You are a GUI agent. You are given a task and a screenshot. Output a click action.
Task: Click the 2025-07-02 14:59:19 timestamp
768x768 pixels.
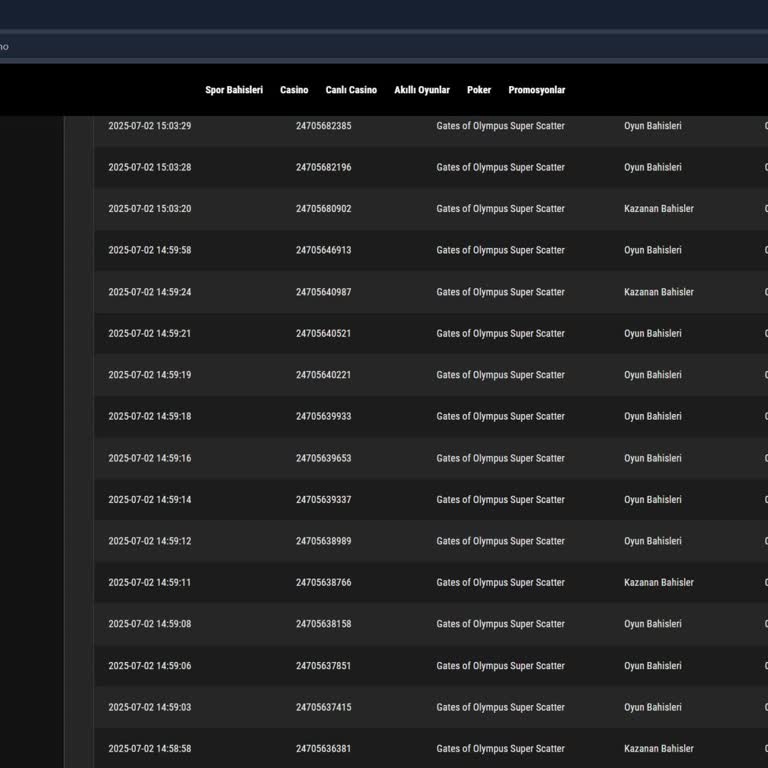pyautogui.click(x=150, y=375)
